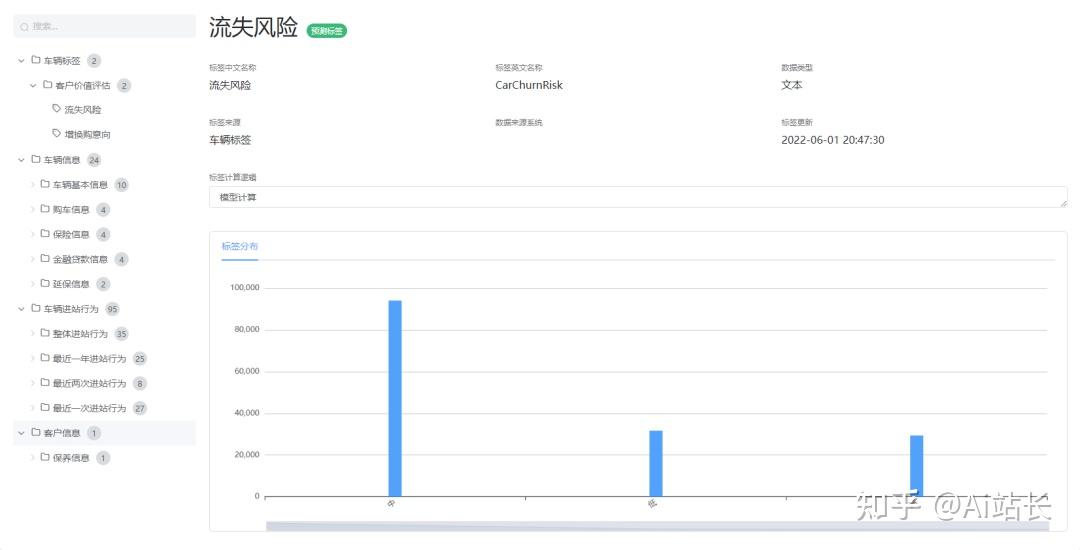
Task: Click the 客户信息 folder icon
Action: coord(36,432)
